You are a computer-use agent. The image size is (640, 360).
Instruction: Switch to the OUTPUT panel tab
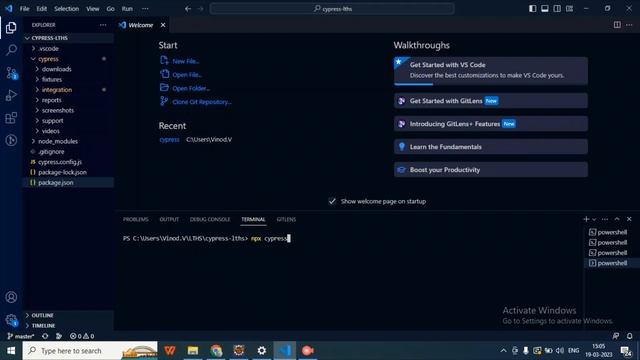click(x=169, y=219)
